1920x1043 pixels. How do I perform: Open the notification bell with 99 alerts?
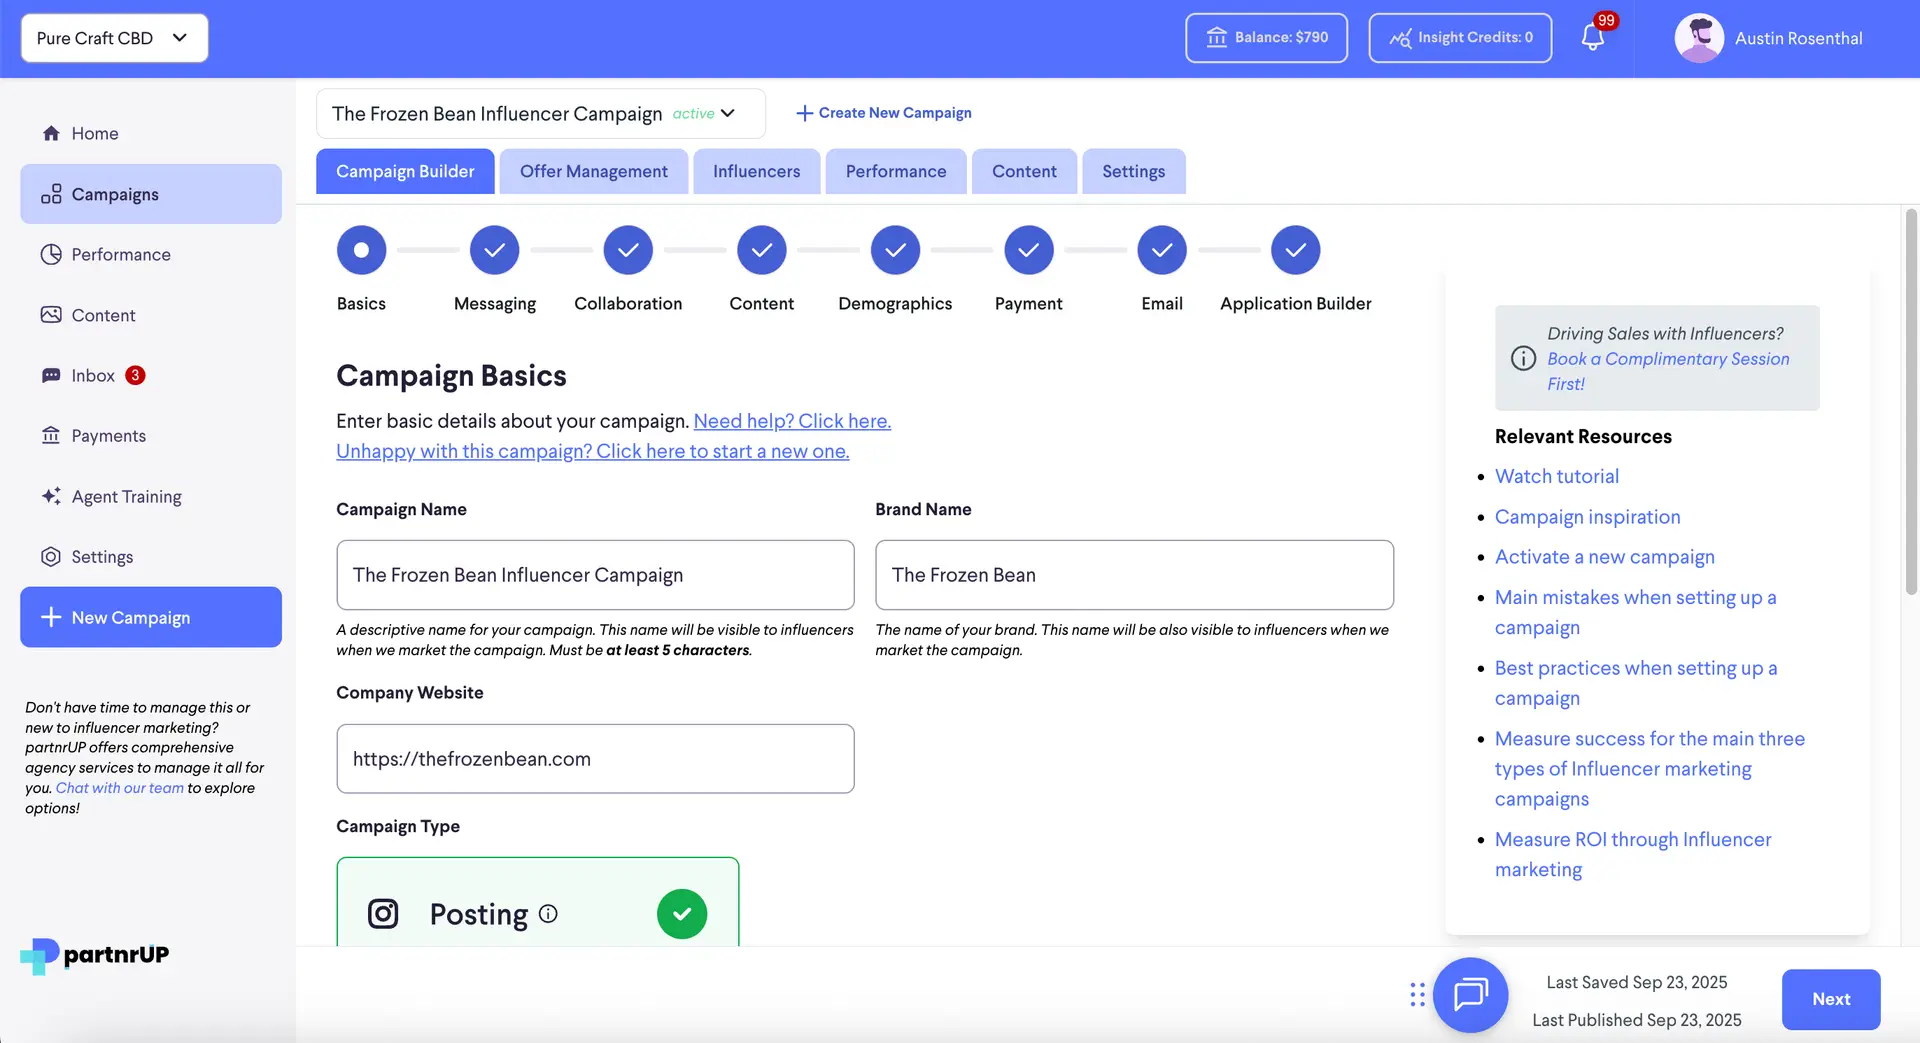1592,37
